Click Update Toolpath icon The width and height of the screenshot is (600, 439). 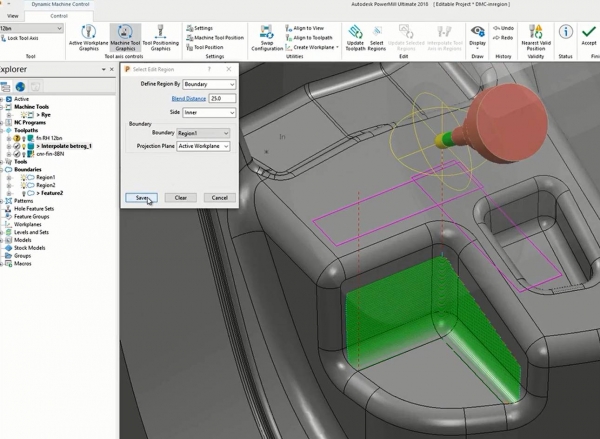coord(355,31)
